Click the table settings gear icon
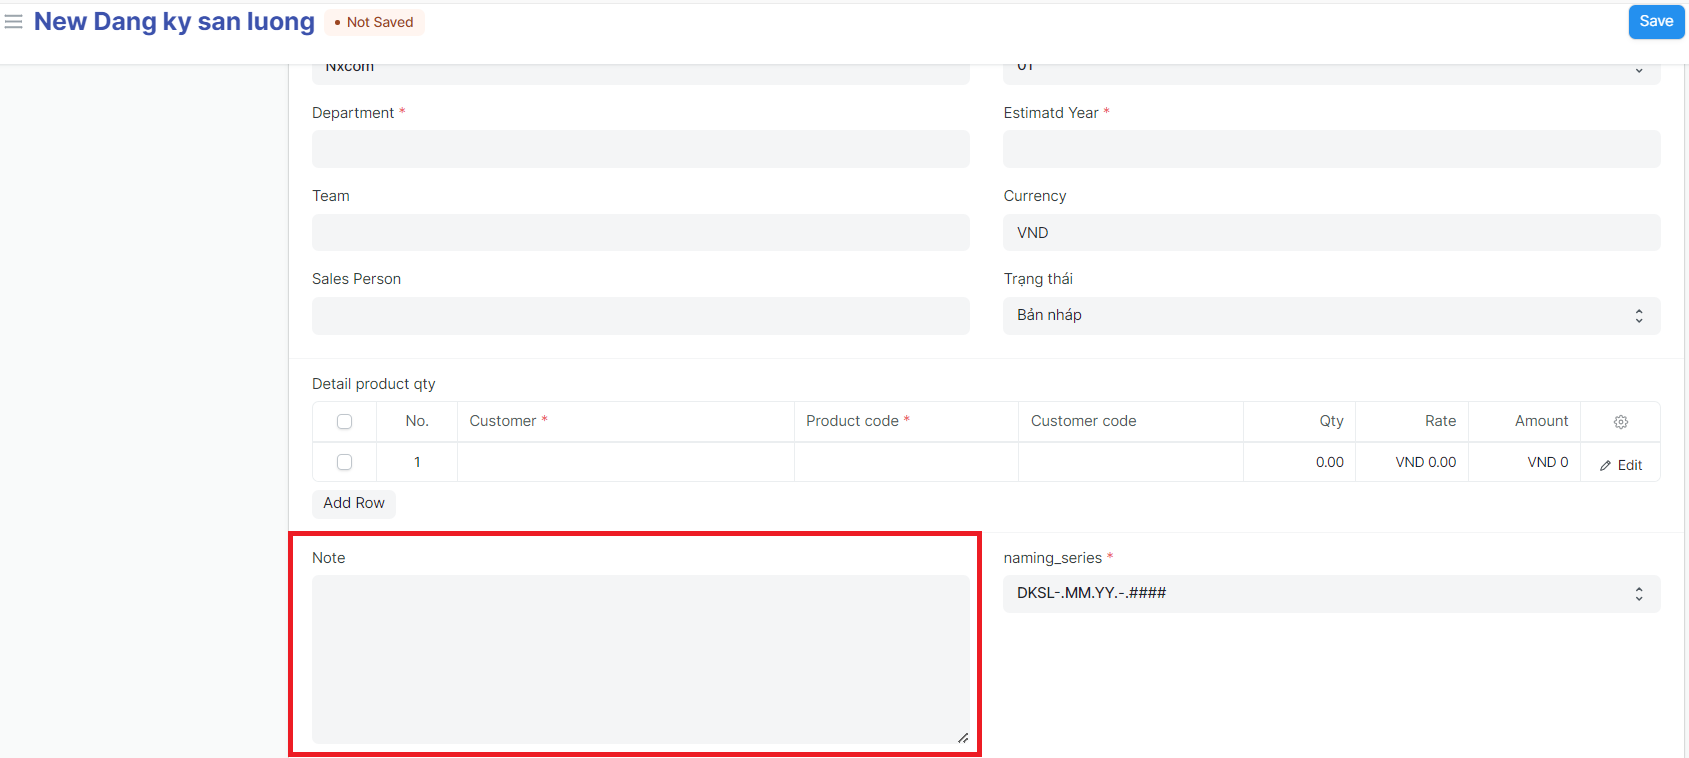This screenshot has height=758, width=1689. tap(1620, 422)
